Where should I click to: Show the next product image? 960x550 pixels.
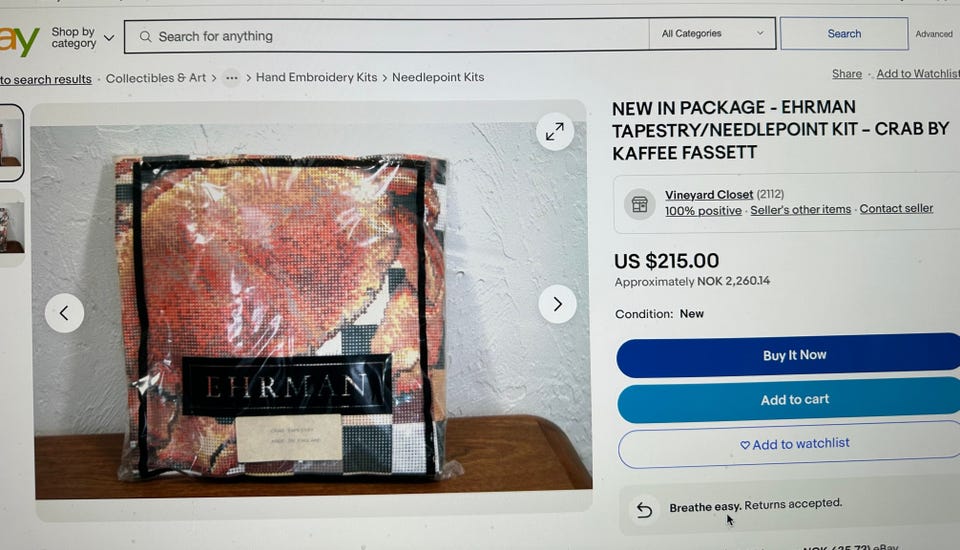pos(557,304)
